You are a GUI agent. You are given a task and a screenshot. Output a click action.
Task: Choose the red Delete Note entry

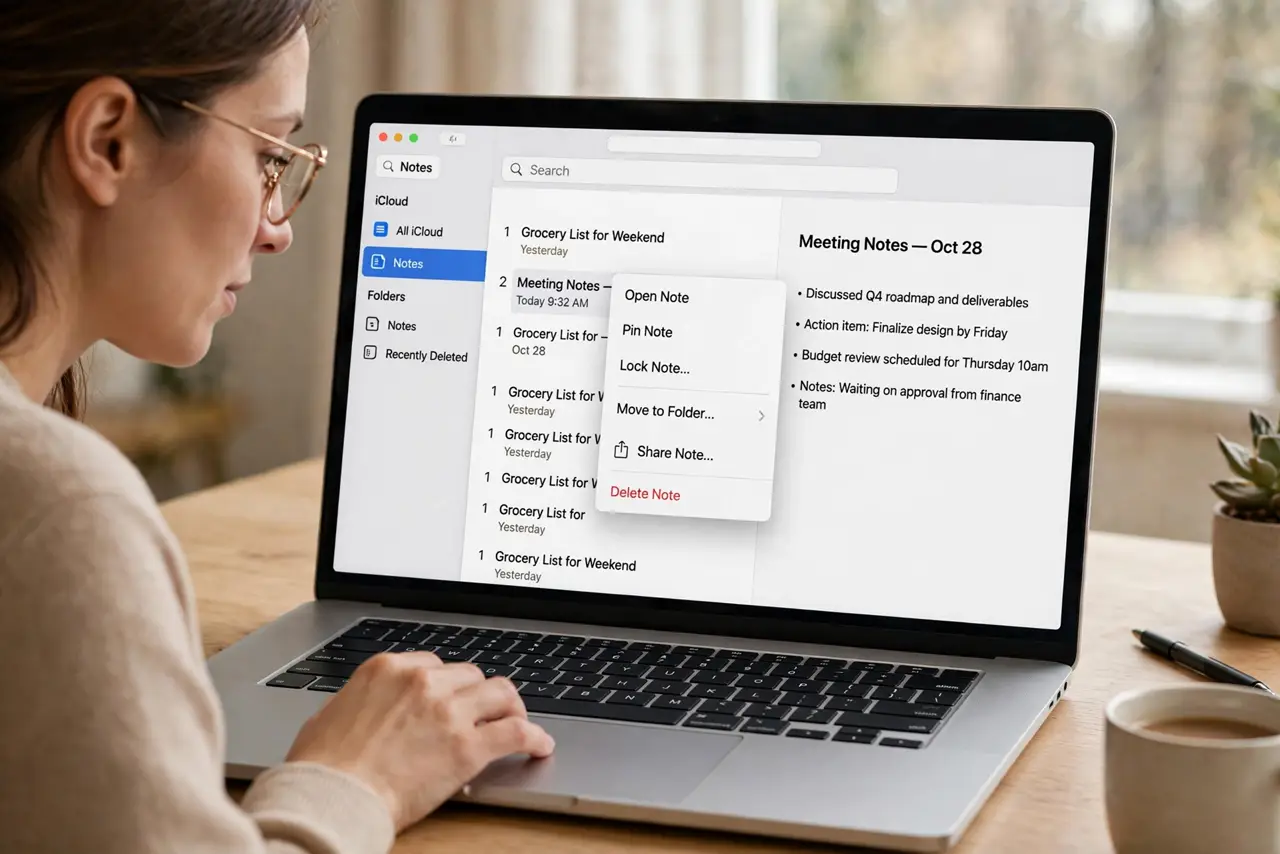[645, 494]
